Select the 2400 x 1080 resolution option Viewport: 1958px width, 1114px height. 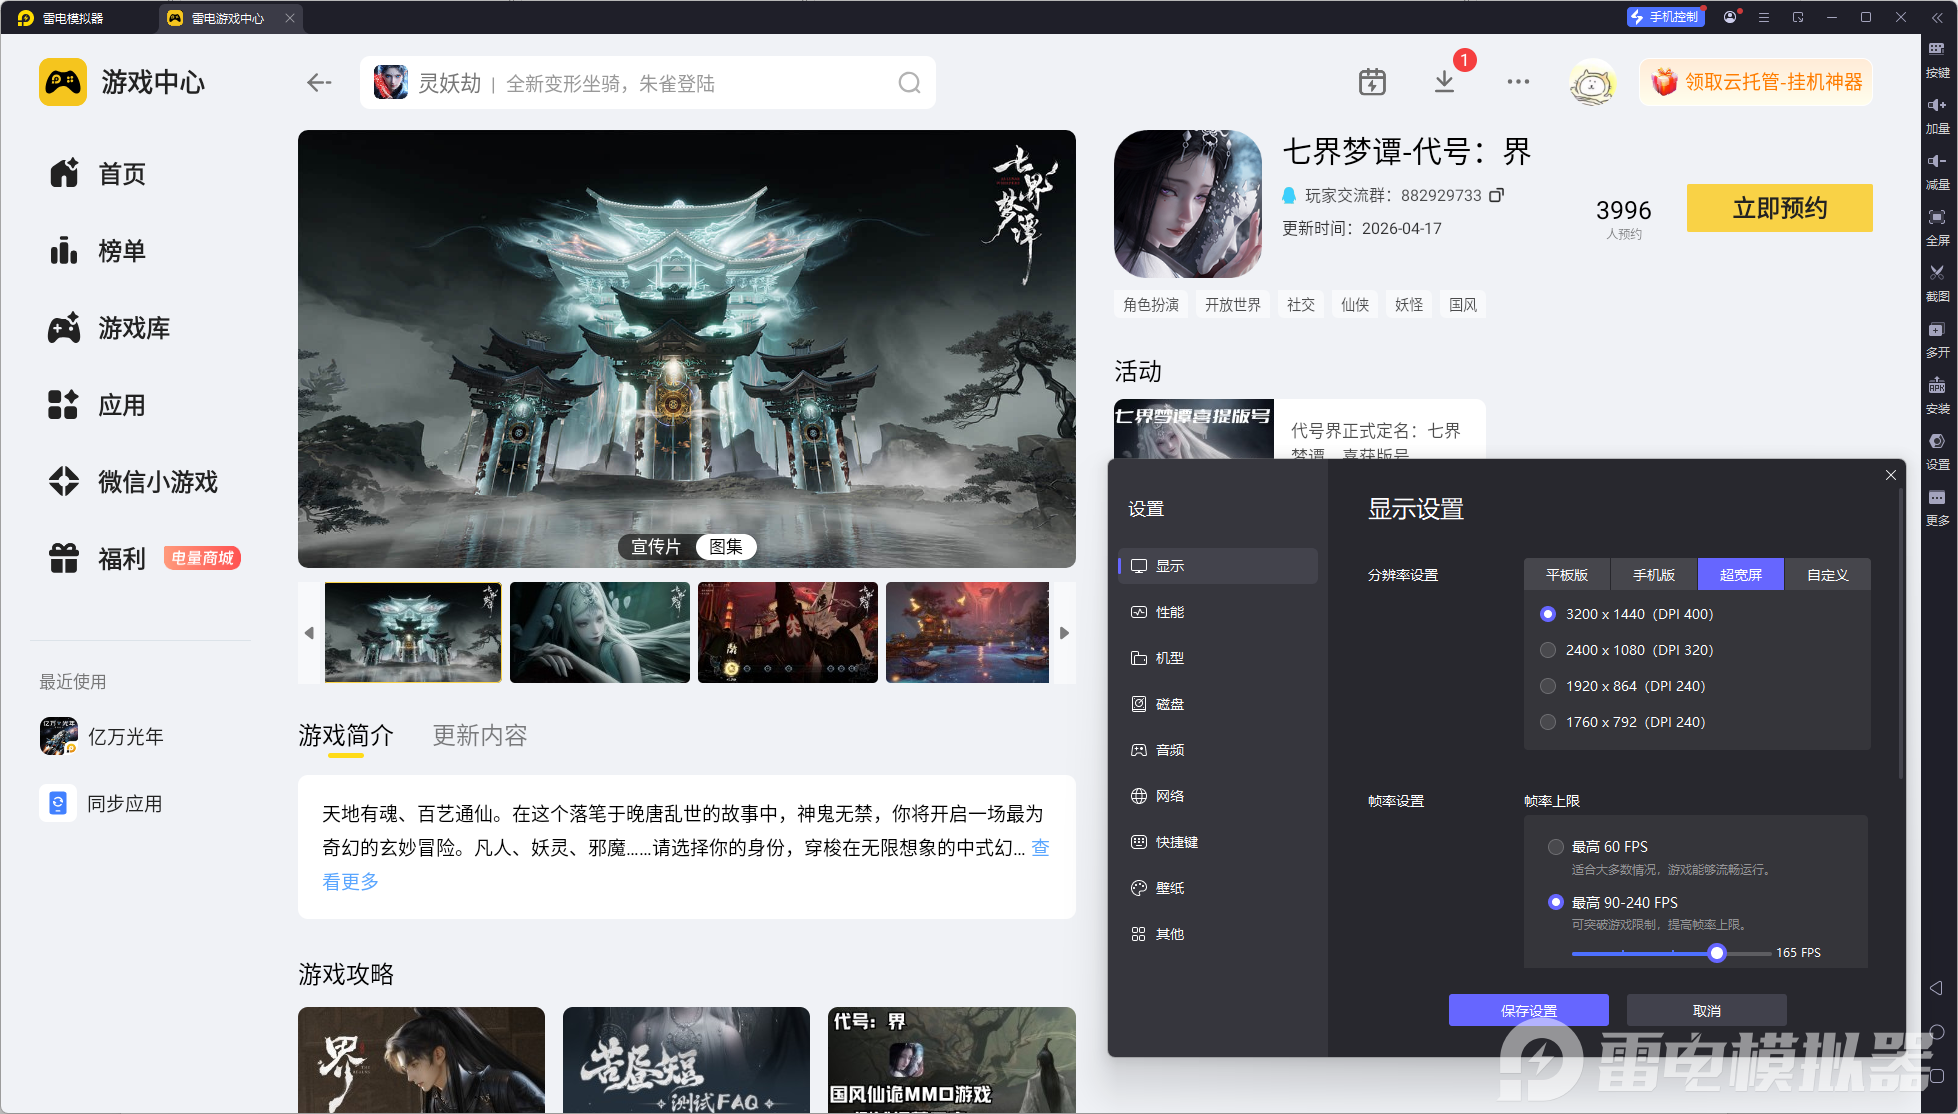(1548, 650)
